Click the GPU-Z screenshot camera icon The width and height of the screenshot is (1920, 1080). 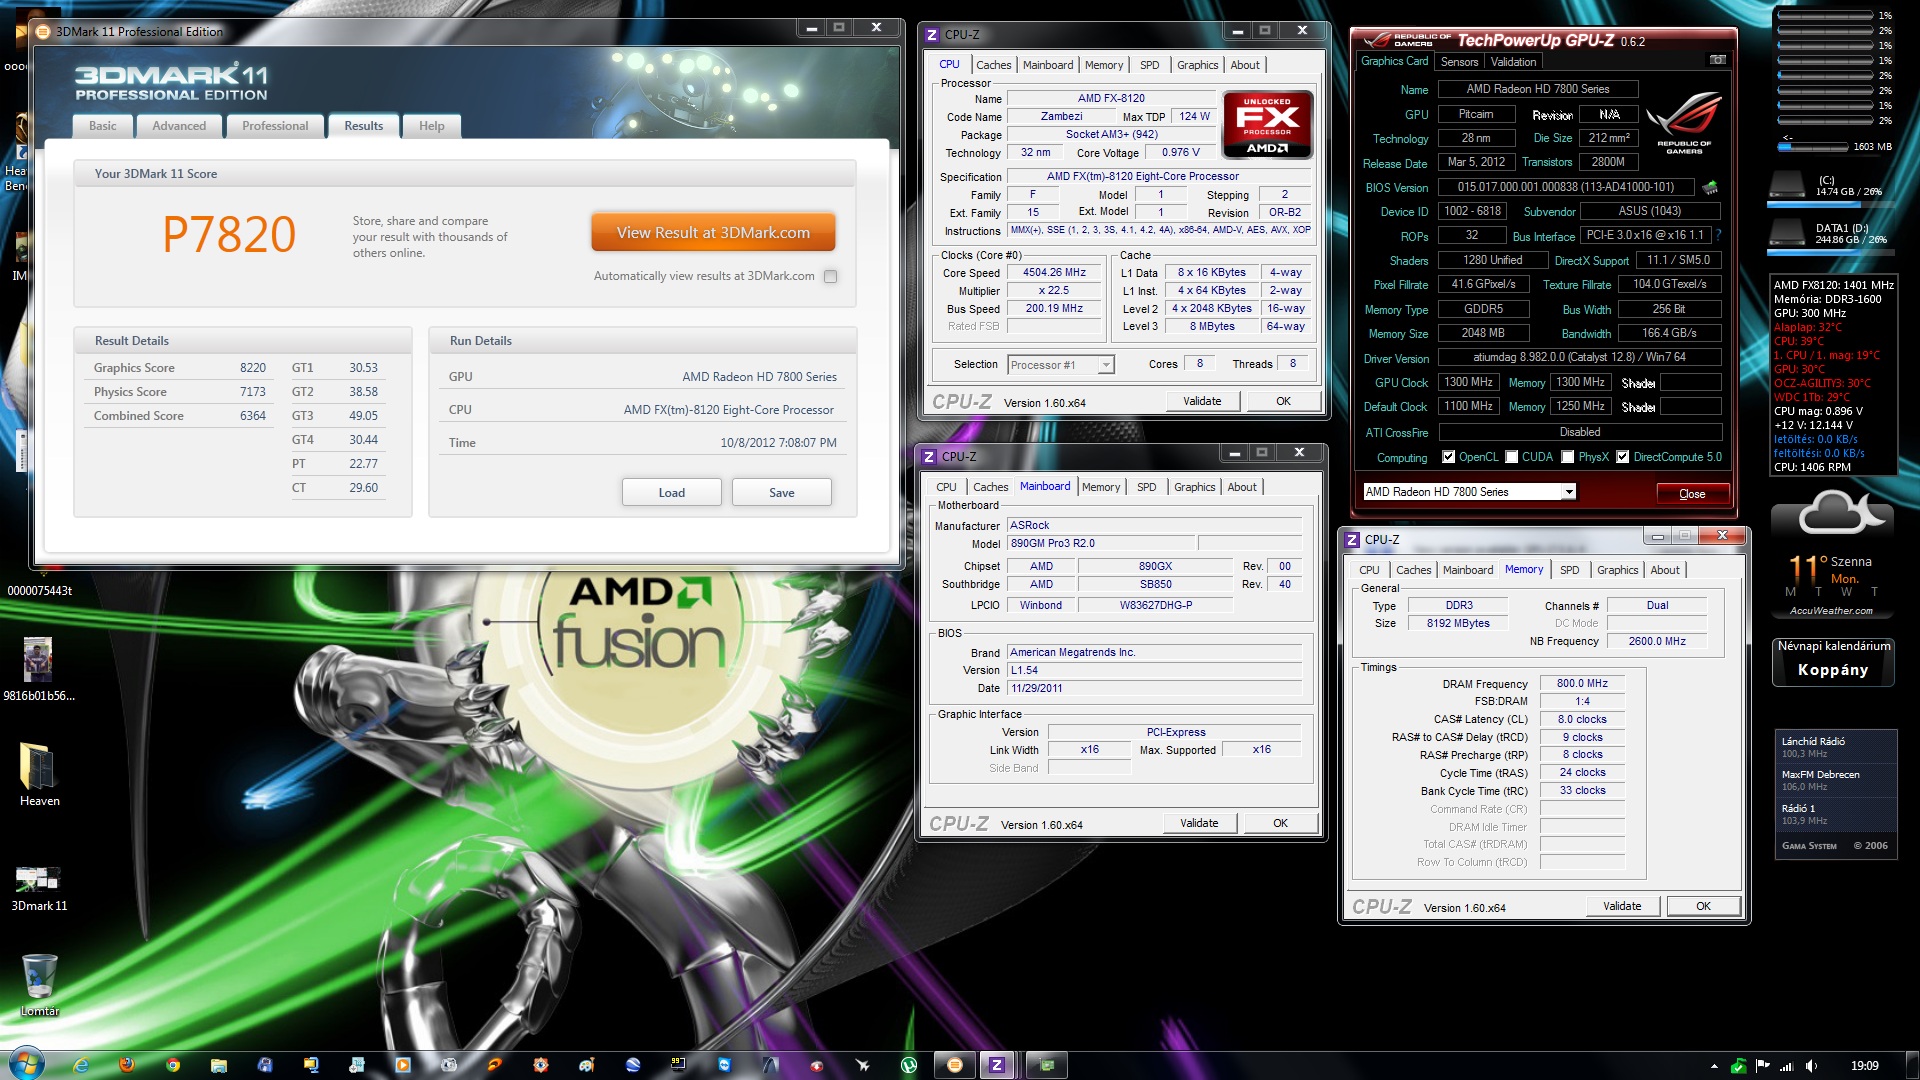pos(1717,60)
